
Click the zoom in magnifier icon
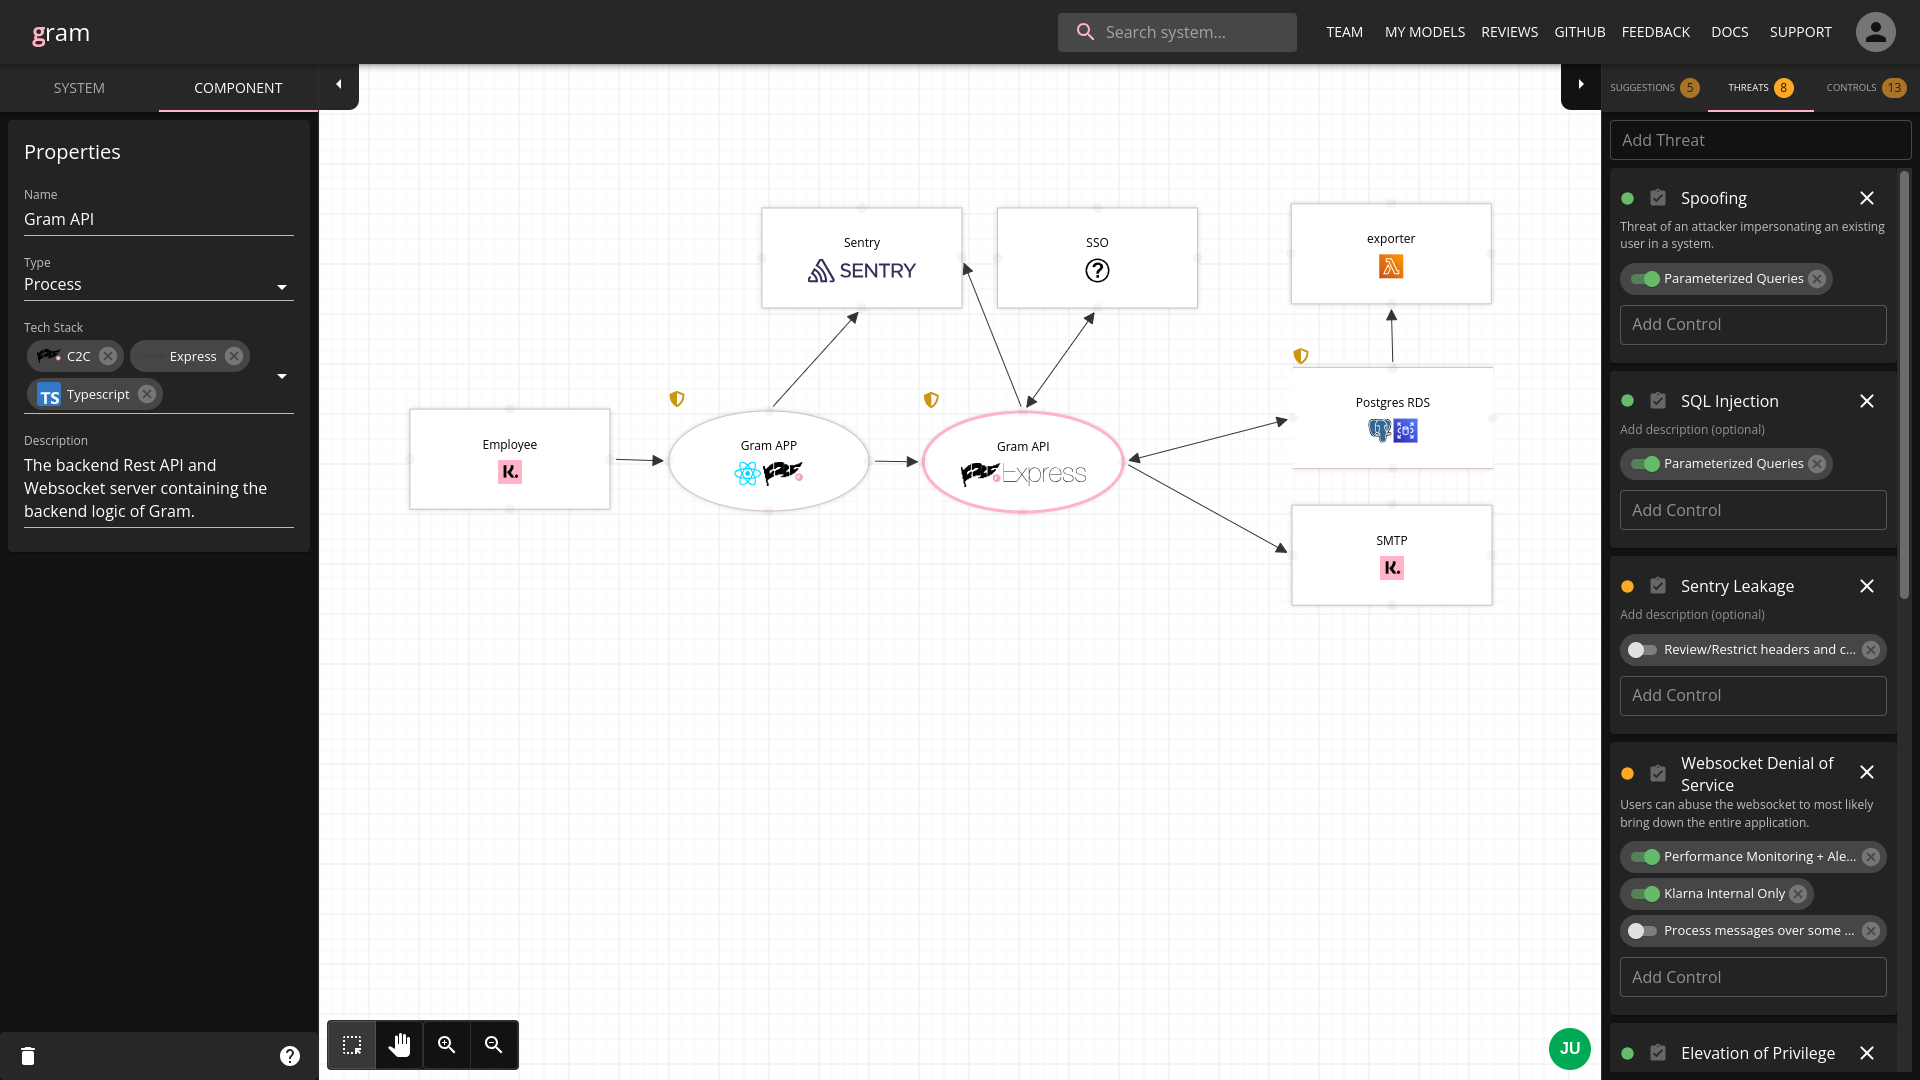tap(447, 1045)
